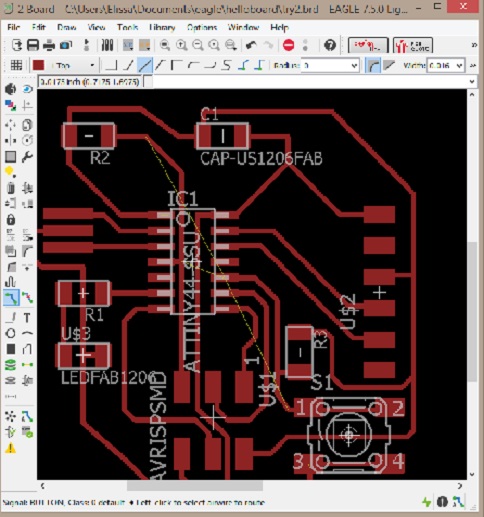Click the Use library books icon
The image size is (484, 517).
pyautogui.click(x=107, y=45)
